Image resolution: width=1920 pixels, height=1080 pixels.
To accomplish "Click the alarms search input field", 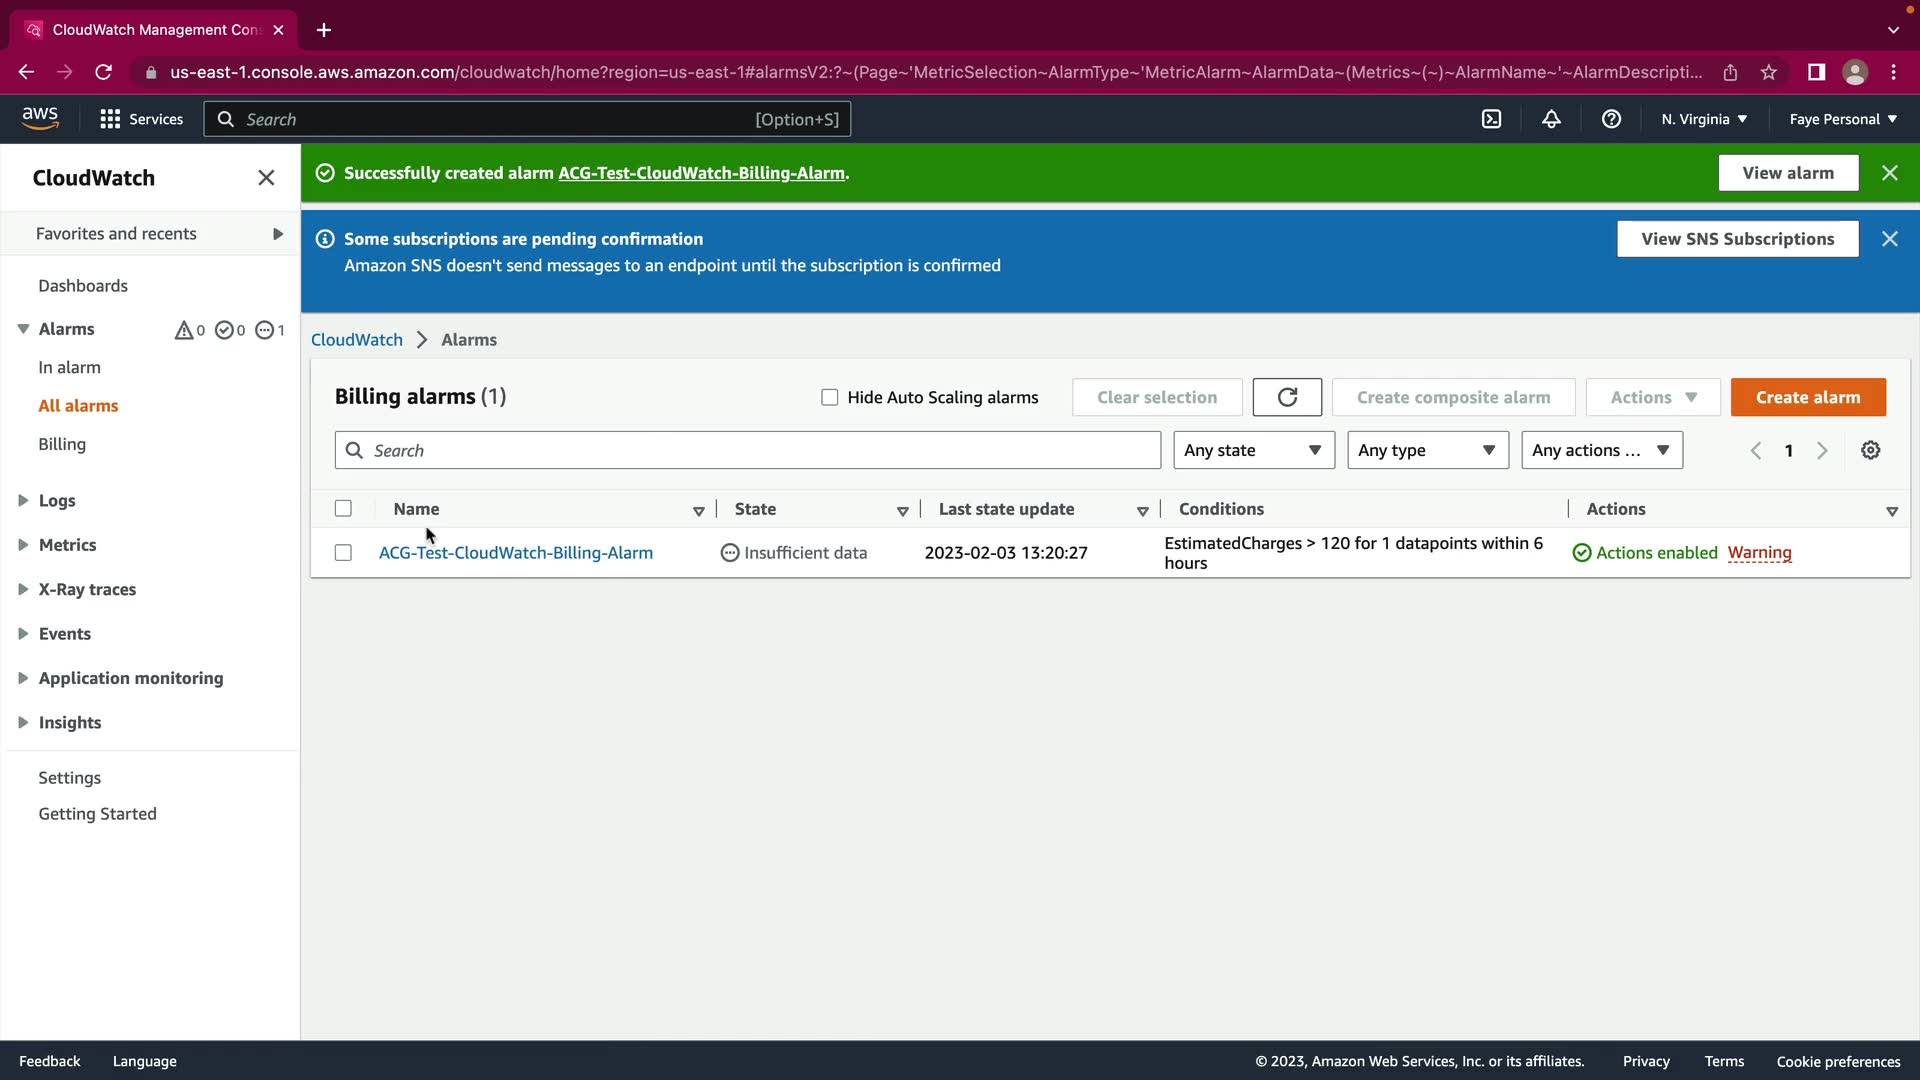I will pos(760,450).
